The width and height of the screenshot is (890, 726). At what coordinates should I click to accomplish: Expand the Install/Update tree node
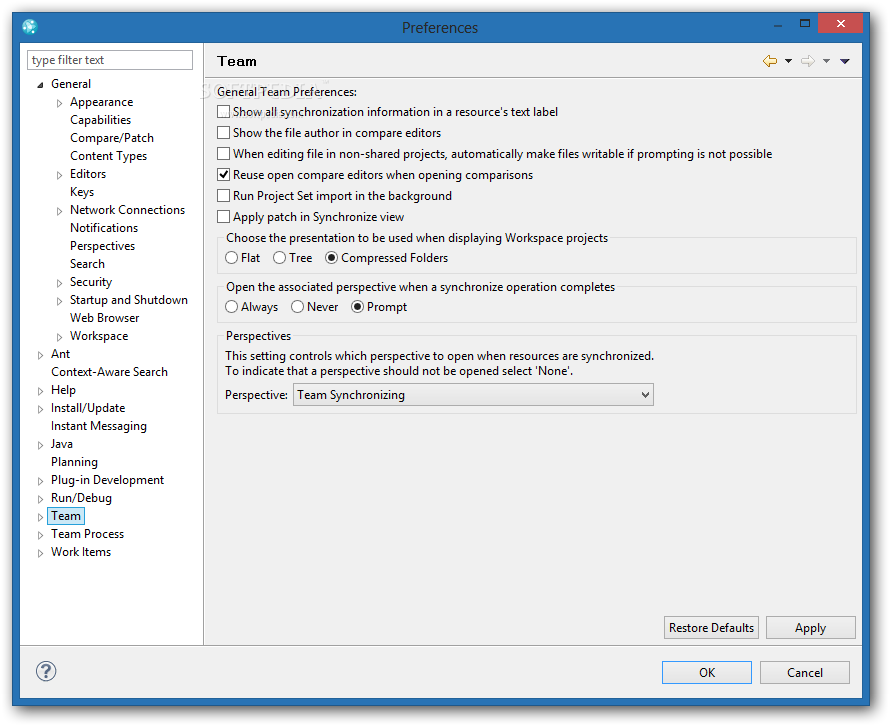40,409
